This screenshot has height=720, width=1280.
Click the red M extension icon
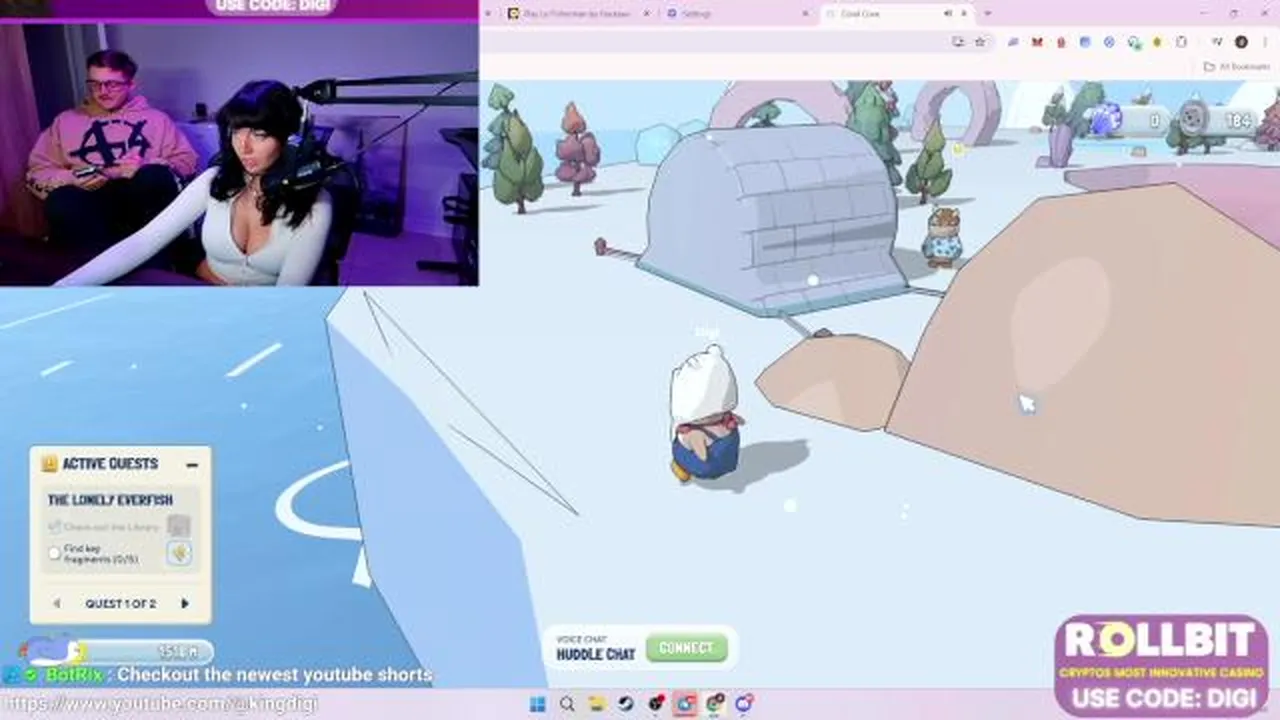[1037, 42]
